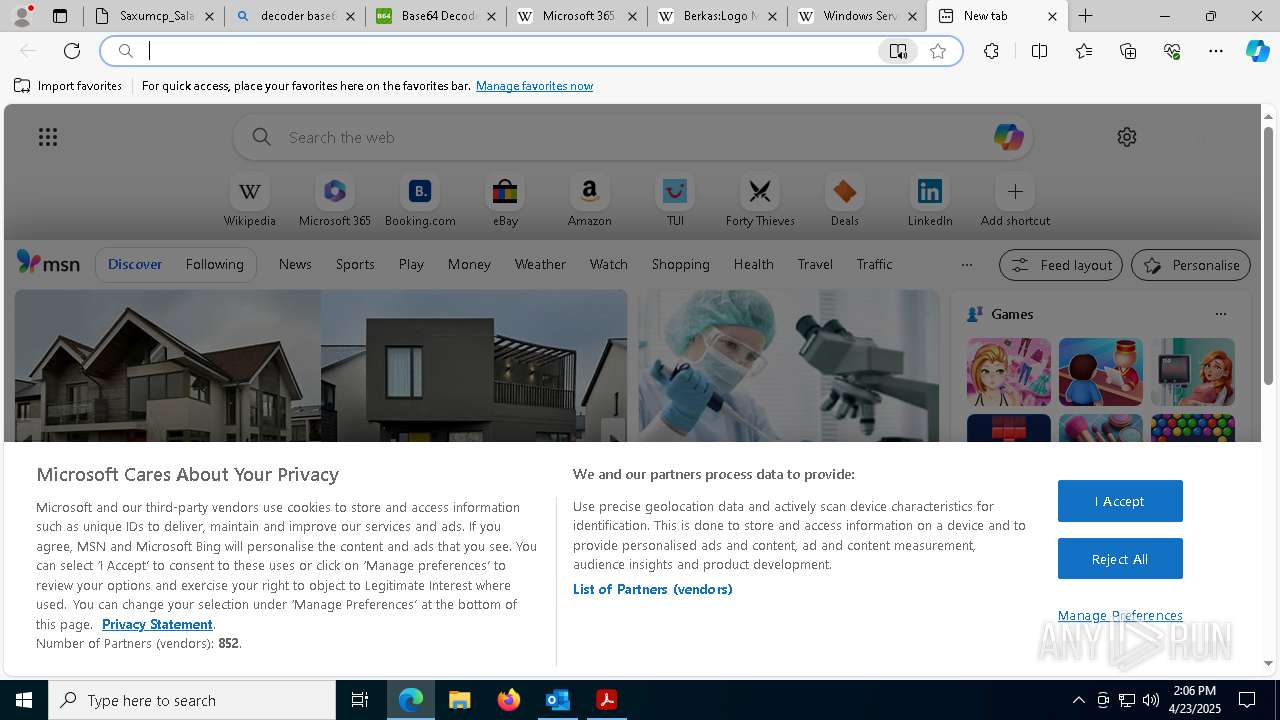This screenshot has width=1280, height=720.
Task: Launch the Copilot sidebar icon
Action: pos(1257,51)
